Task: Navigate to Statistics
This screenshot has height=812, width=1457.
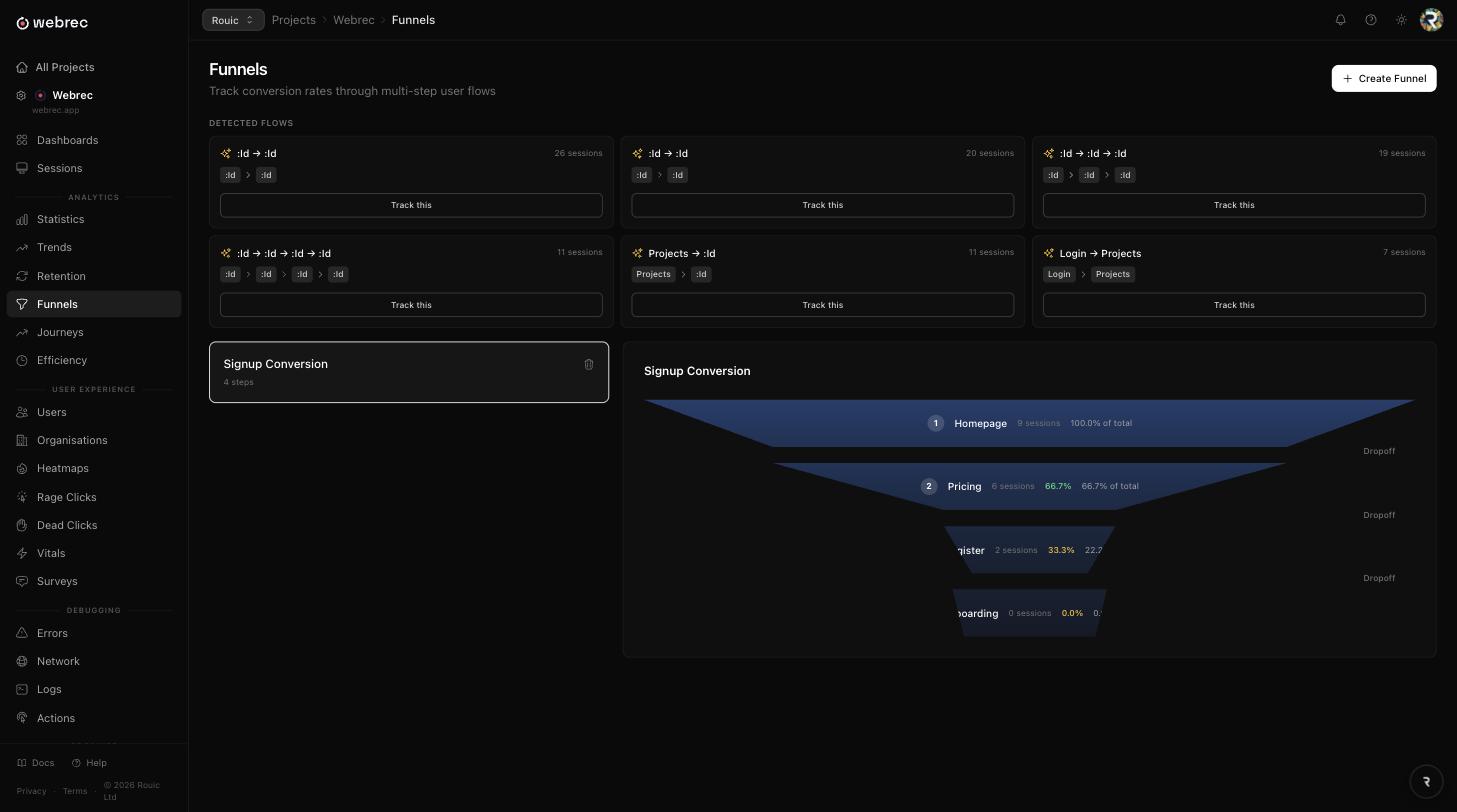Action: [94, 219]
